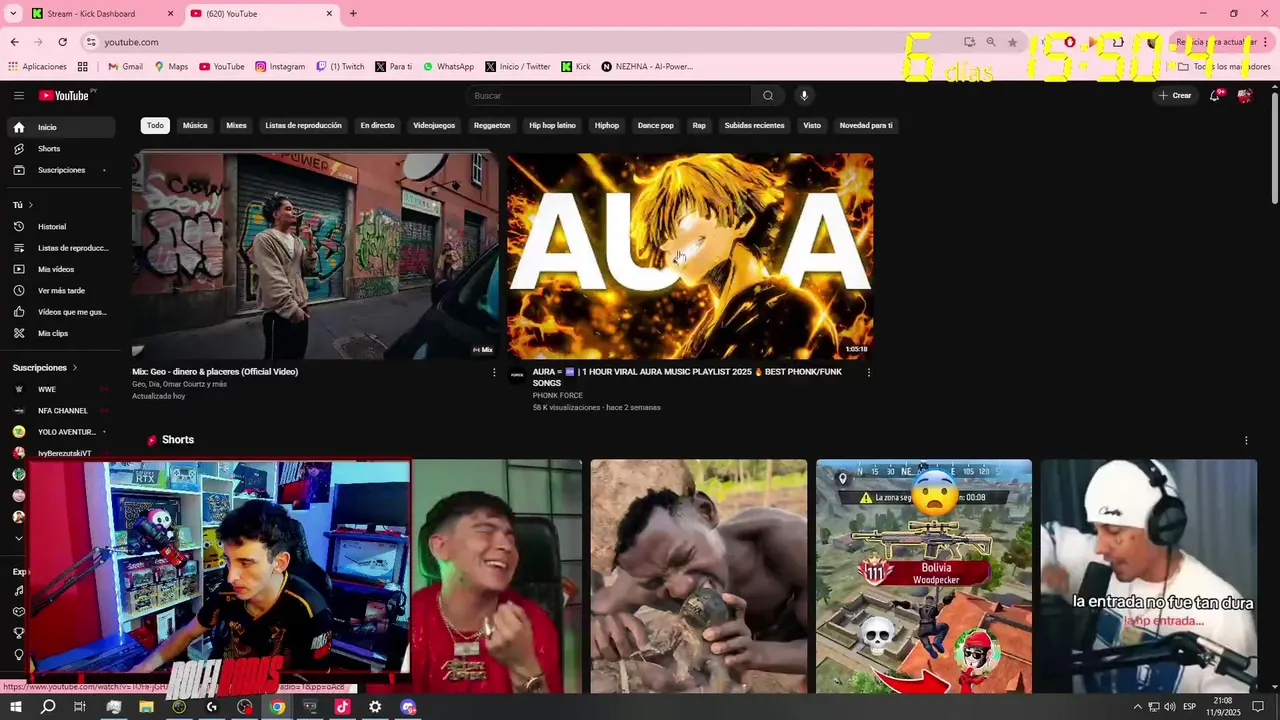Select the Hip hop latino chip
This screenshot has height=720, width=1280.
click(x=552, y=125)
